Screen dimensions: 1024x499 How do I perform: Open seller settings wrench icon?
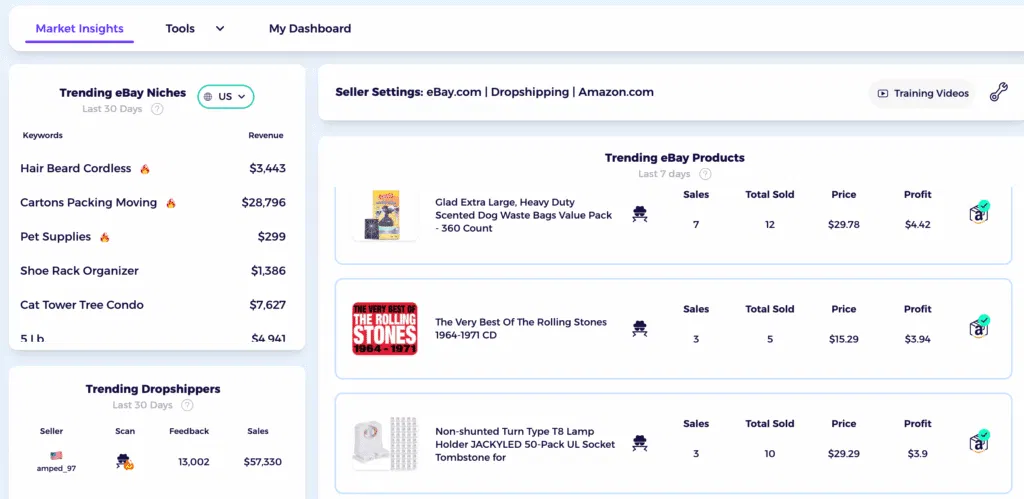point(999,93)
